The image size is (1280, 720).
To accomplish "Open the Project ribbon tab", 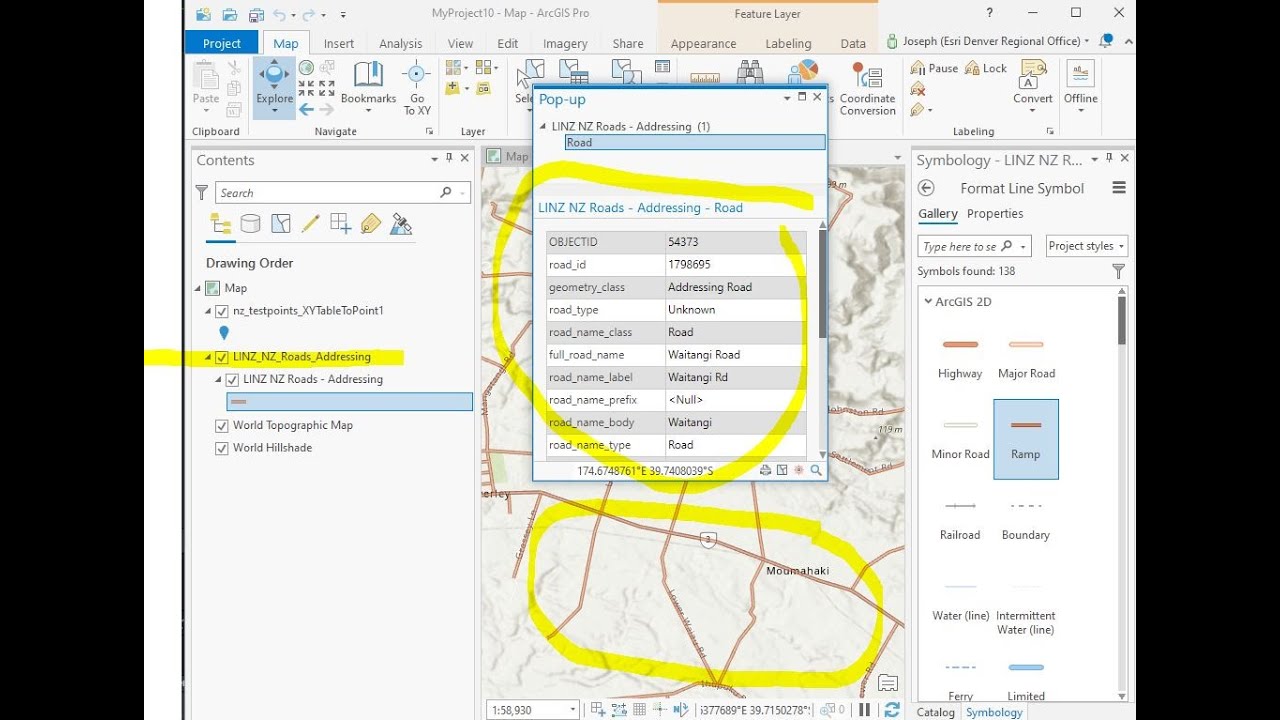I will pyautogui.click(x=222, y=43).
